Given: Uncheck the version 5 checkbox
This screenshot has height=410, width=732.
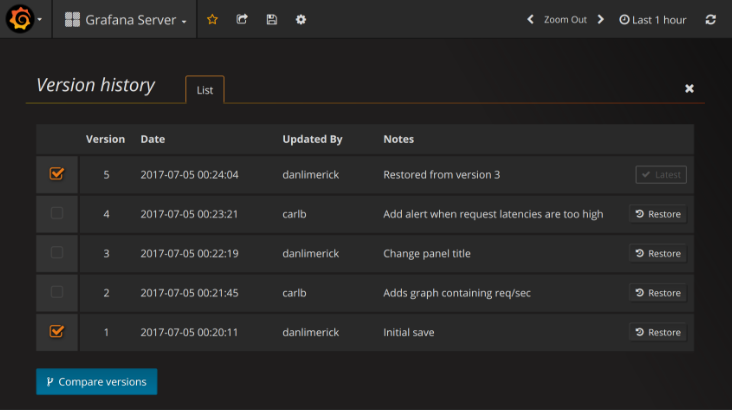Looking at the screenshot, I should [57, 174].
